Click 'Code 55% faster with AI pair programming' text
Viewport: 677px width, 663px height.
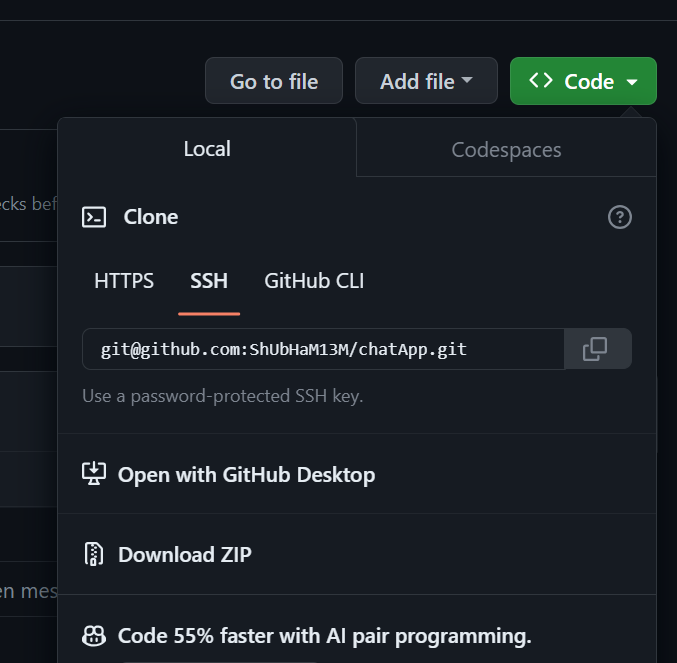(x=324, y=636)
